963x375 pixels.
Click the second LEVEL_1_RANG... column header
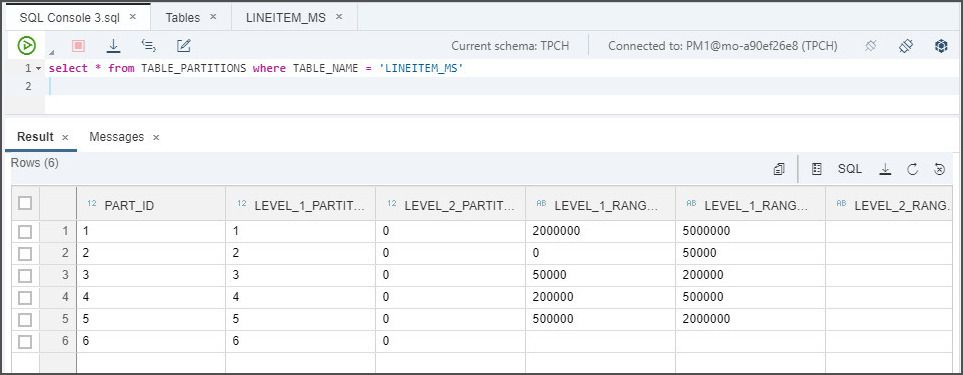tap(750, 204)
